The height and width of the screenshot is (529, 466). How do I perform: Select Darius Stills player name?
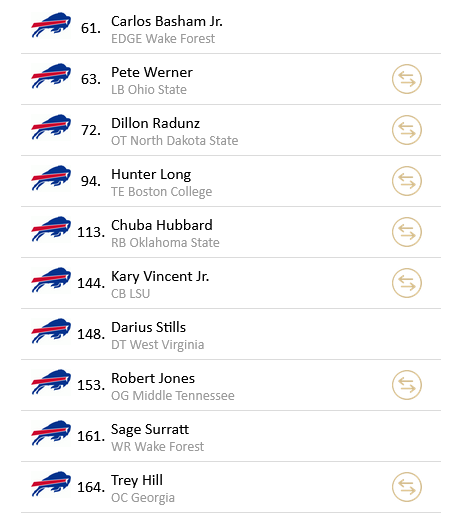[x=148, y=327]
